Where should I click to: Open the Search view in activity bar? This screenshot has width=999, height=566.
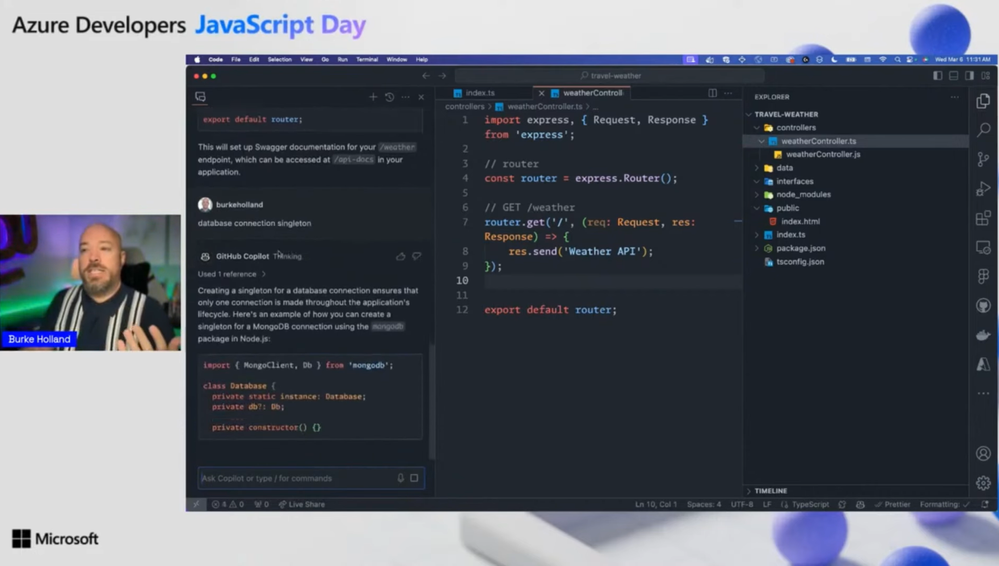[x=983, y=130]
